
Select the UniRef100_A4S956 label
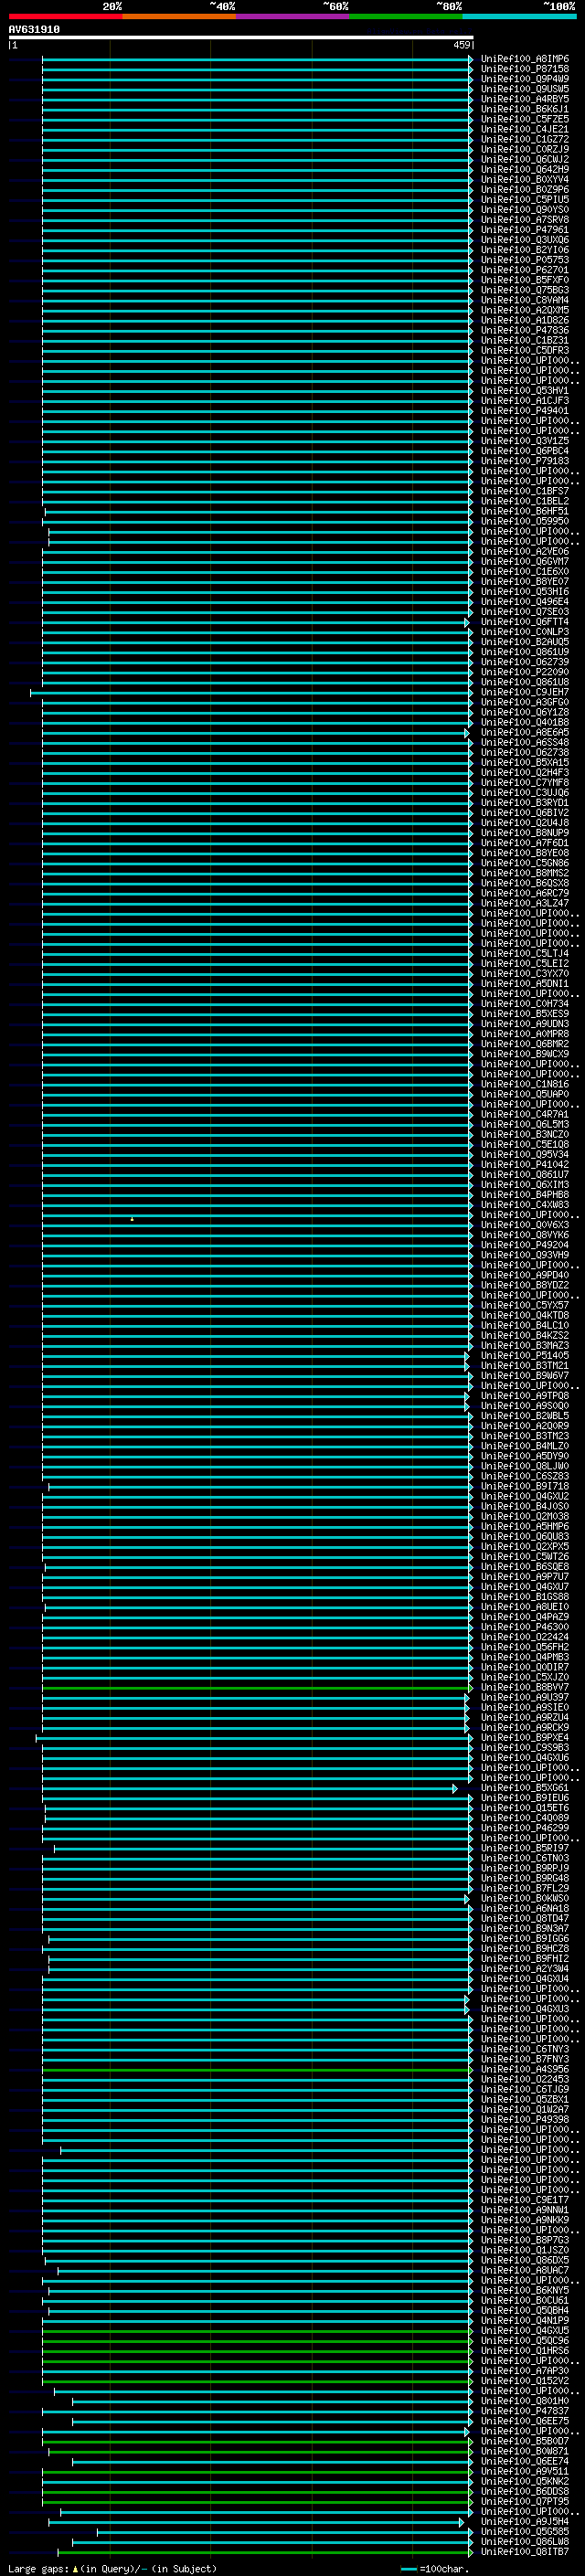tap(524, 2069)
